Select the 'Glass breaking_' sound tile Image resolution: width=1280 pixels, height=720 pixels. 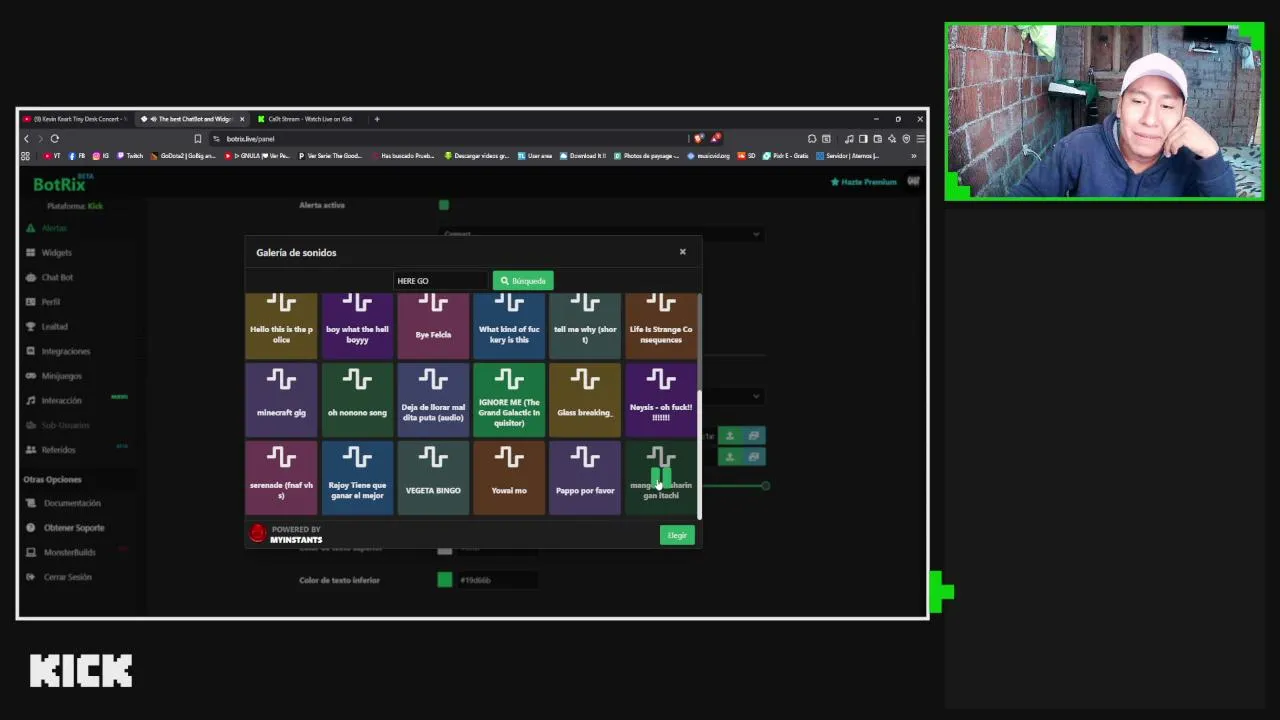[x=585, y=400]
